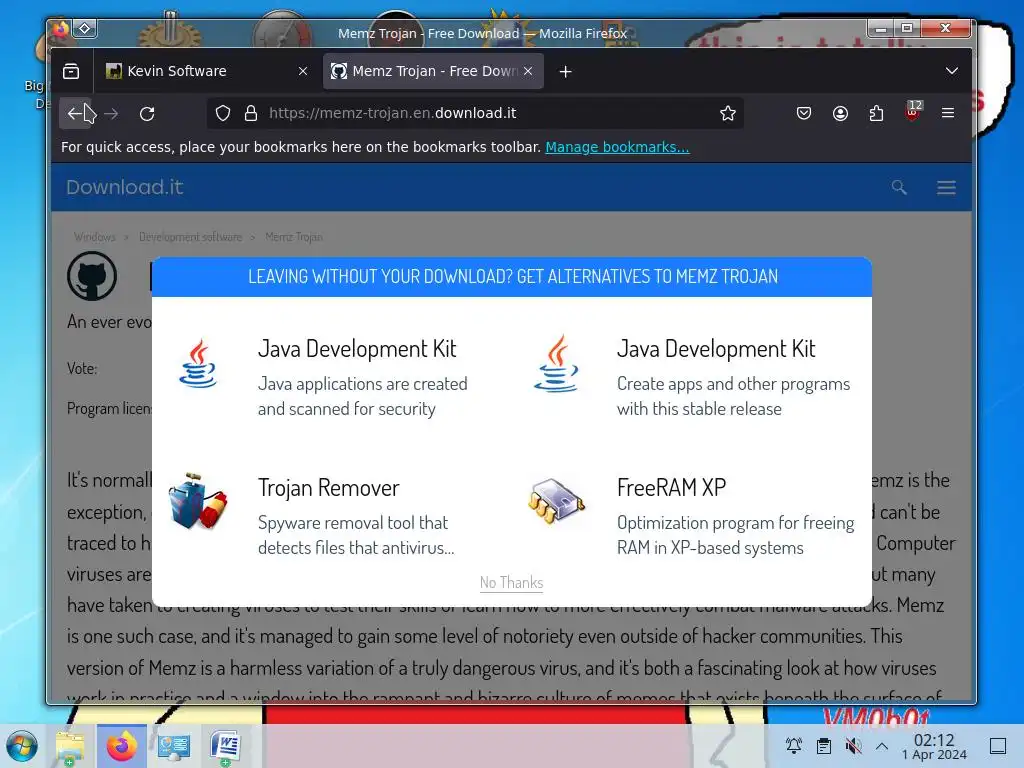
Task: Open the Java Development Kit with 'Create apps' description
Action: 716,349
